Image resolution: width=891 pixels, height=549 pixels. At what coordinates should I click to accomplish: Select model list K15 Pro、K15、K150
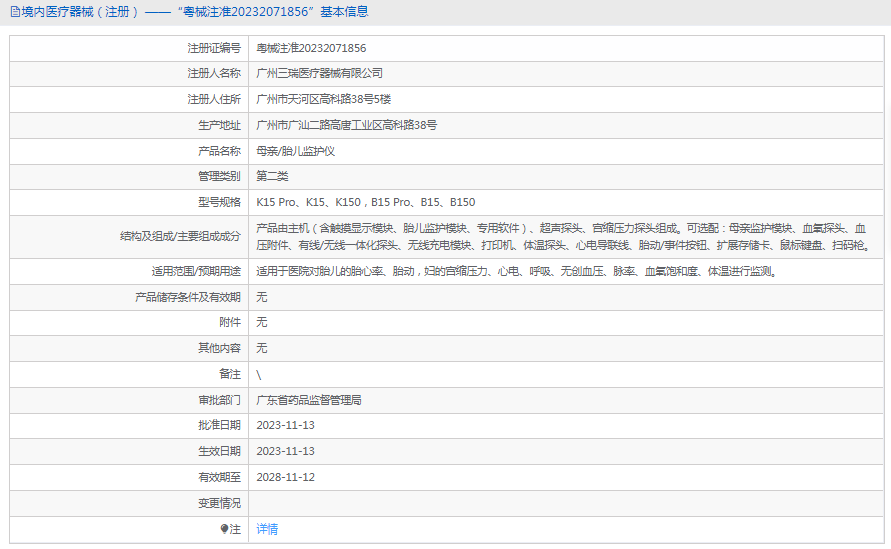pyautogui.click(x=309, y=202)
